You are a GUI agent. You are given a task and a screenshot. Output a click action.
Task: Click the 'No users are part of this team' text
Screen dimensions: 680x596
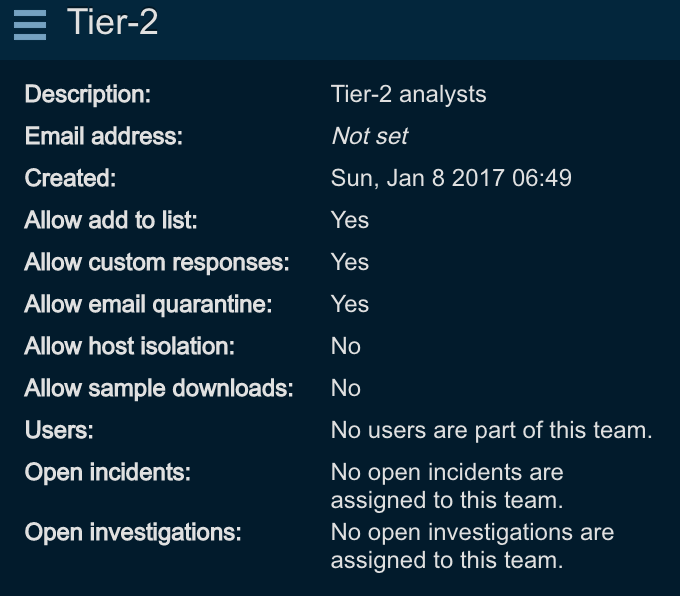[x=491, y=431]
